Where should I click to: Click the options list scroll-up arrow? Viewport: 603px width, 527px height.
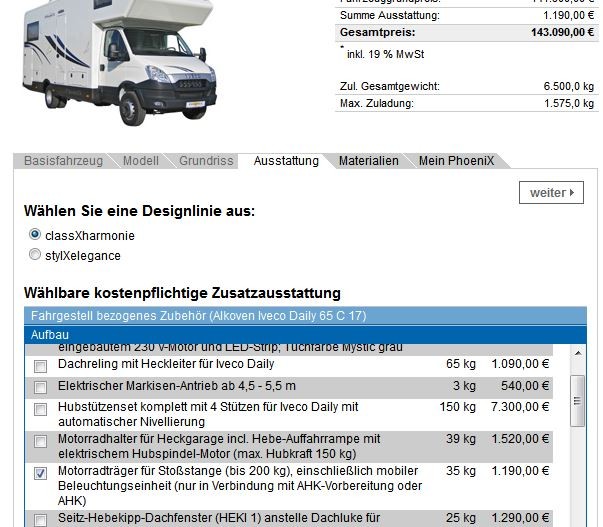click(577, 353)
